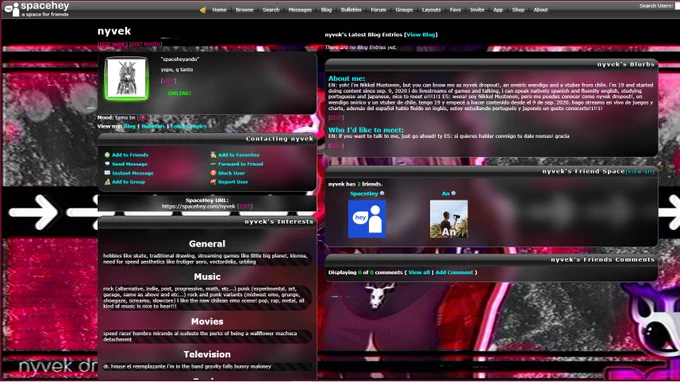Click the Add to Friends link
Image resolution: width=680 pixels, height=382 pixels.
pos(130,155)
